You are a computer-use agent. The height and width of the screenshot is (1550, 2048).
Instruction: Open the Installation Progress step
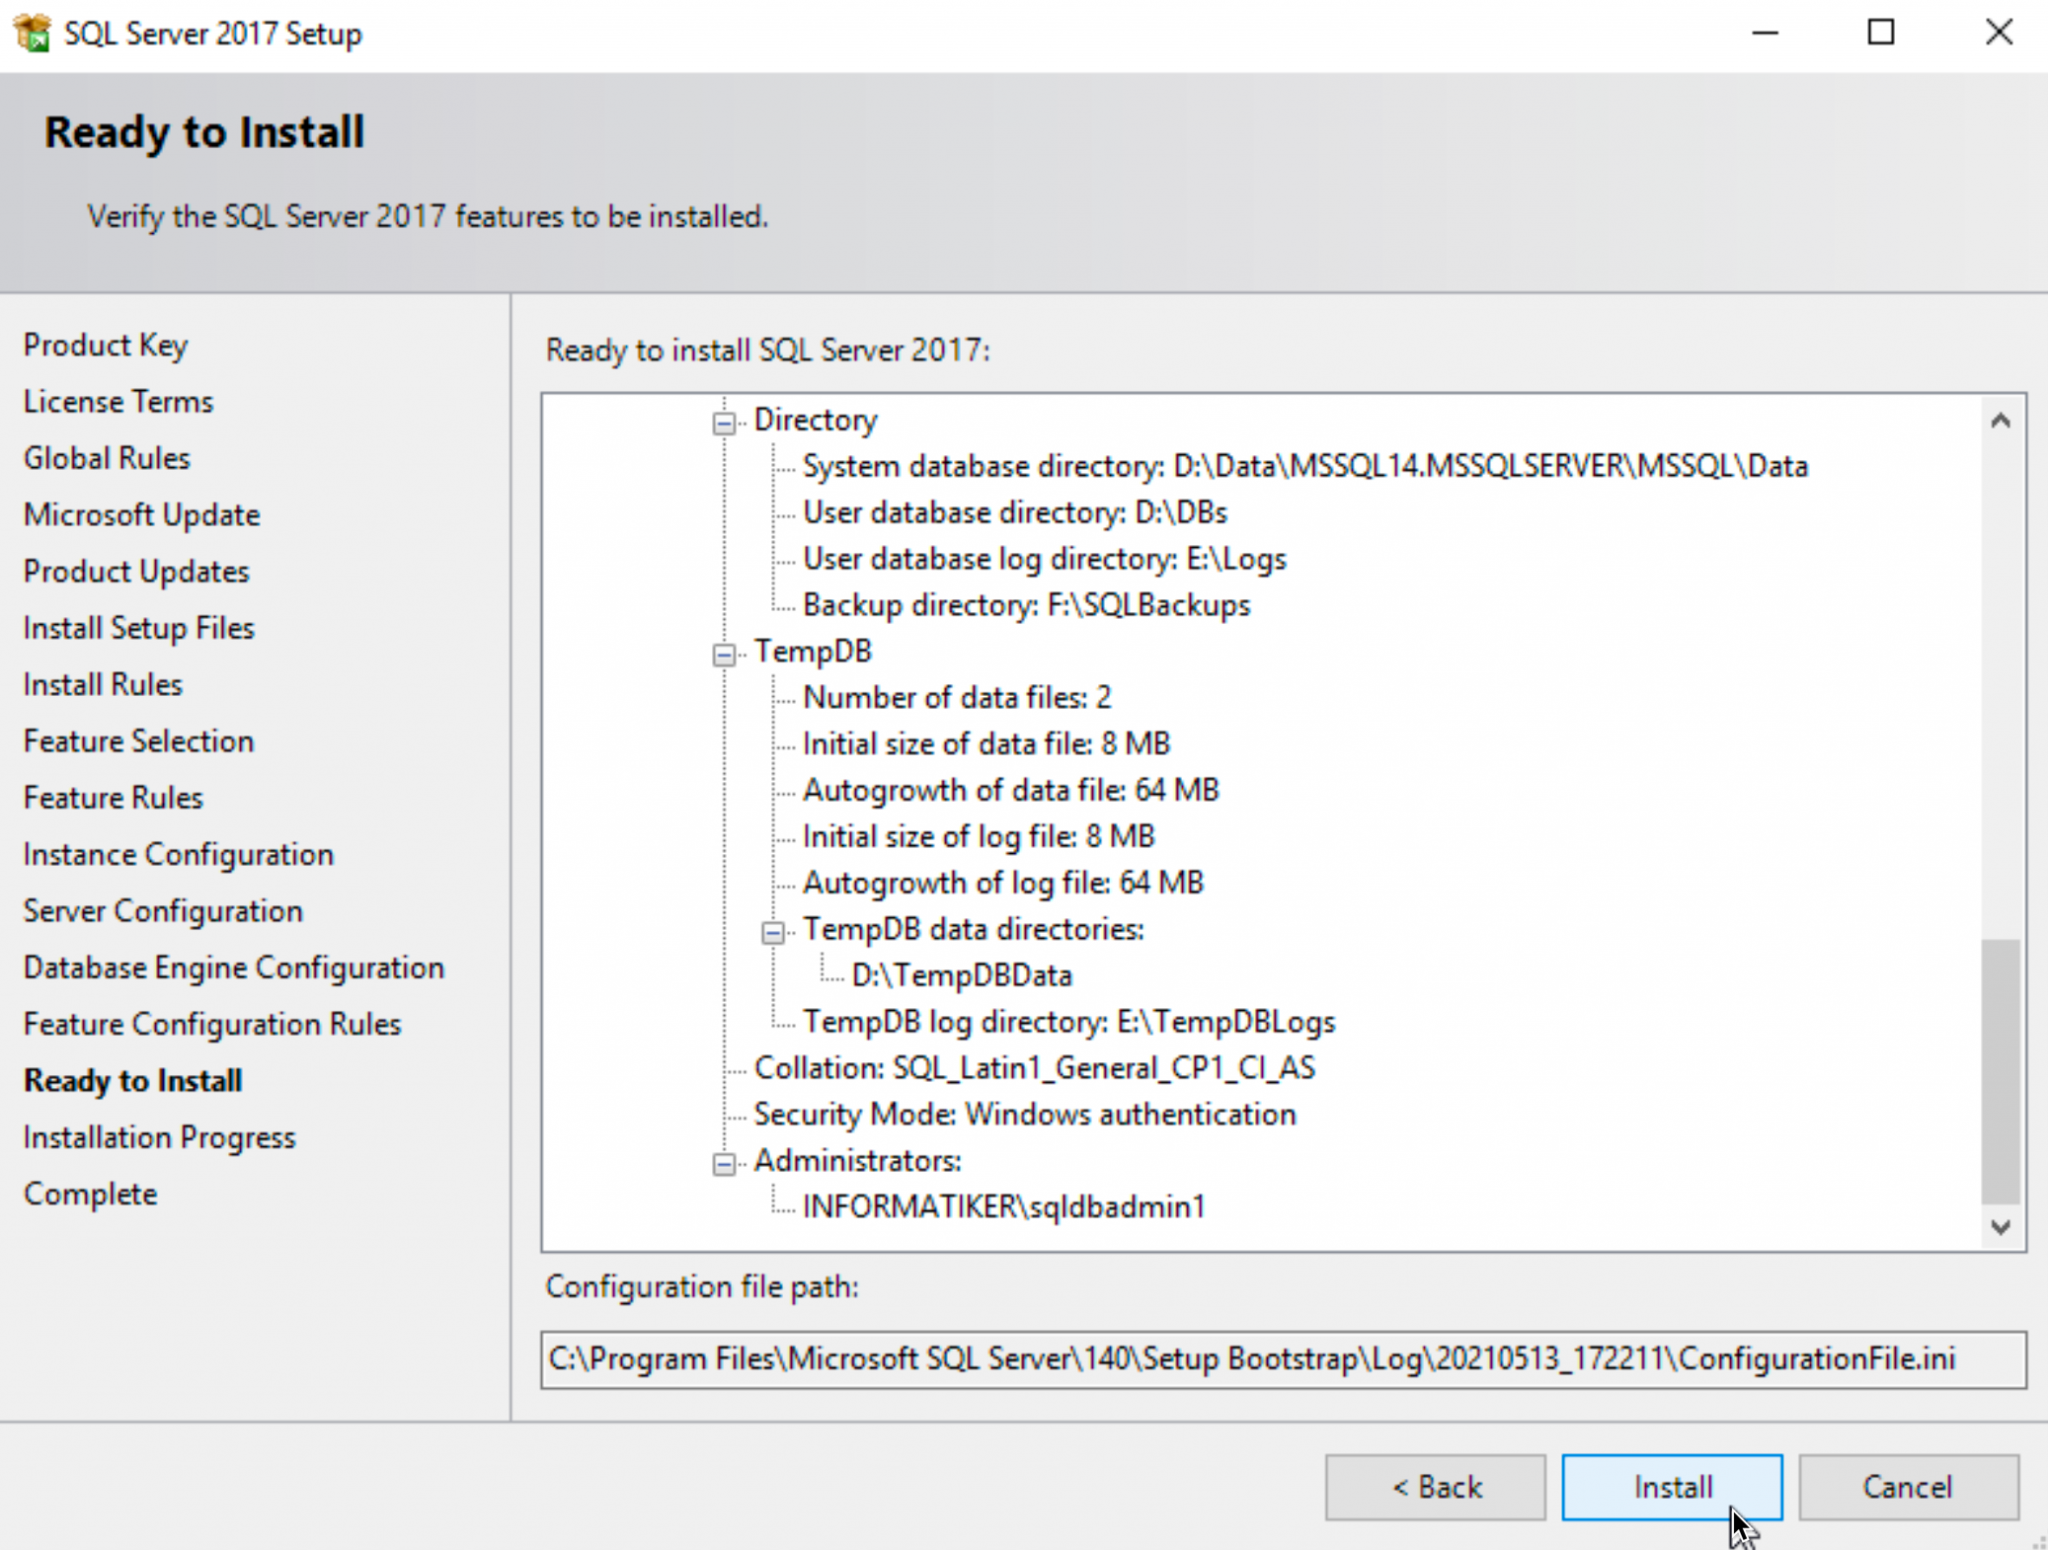158,1137
